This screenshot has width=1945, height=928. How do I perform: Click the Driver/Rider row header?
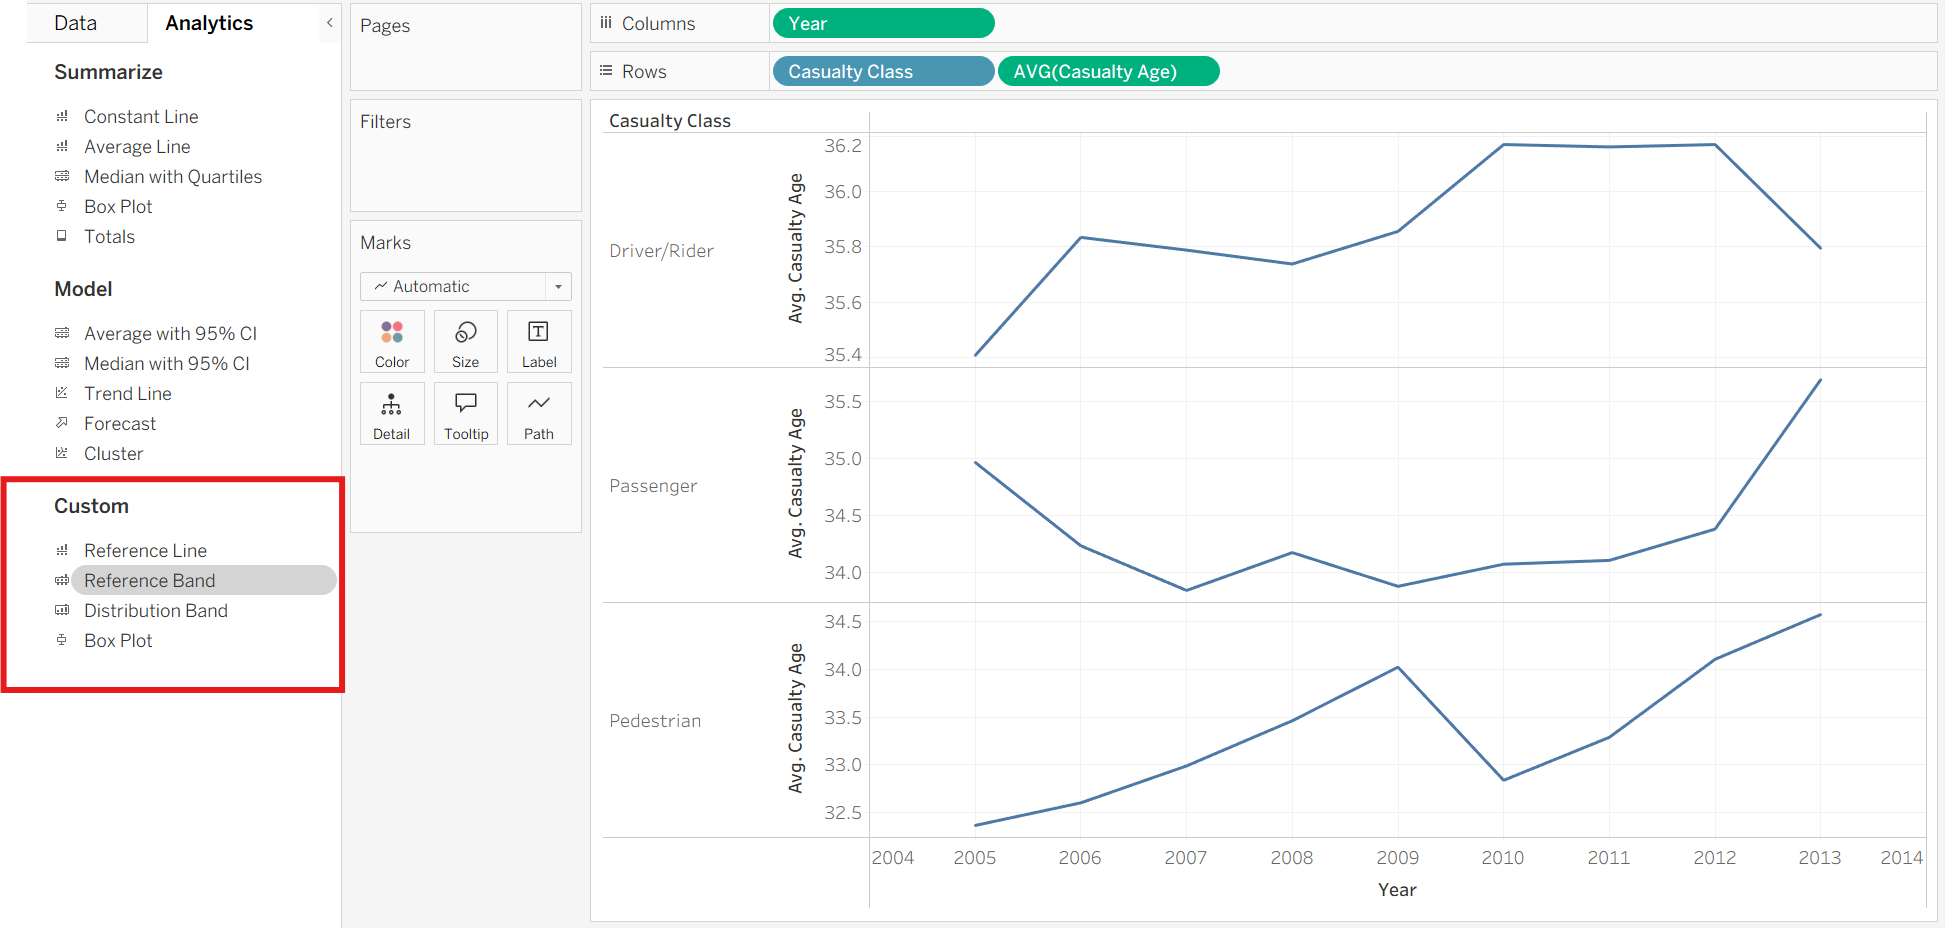[661, 250]
